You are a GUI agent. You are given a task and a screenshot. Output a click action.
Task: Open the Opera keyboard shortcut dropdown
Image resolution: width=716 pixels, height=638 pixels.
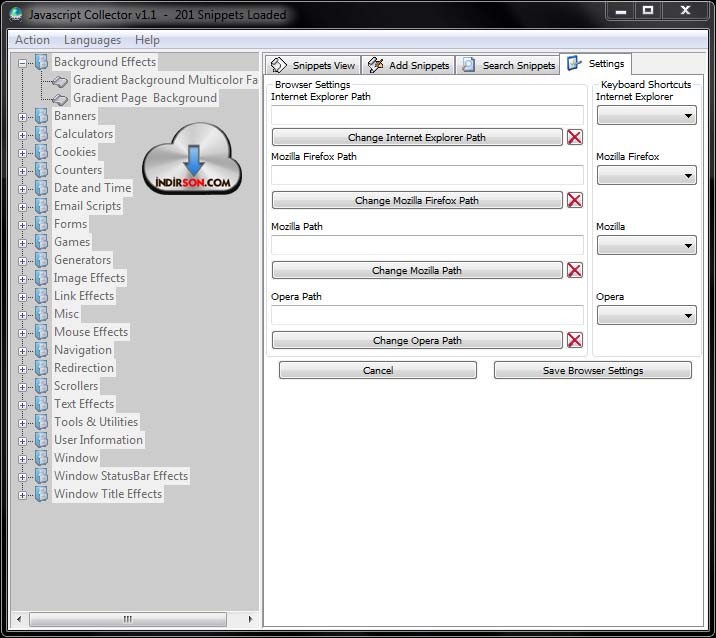[647, 316]
